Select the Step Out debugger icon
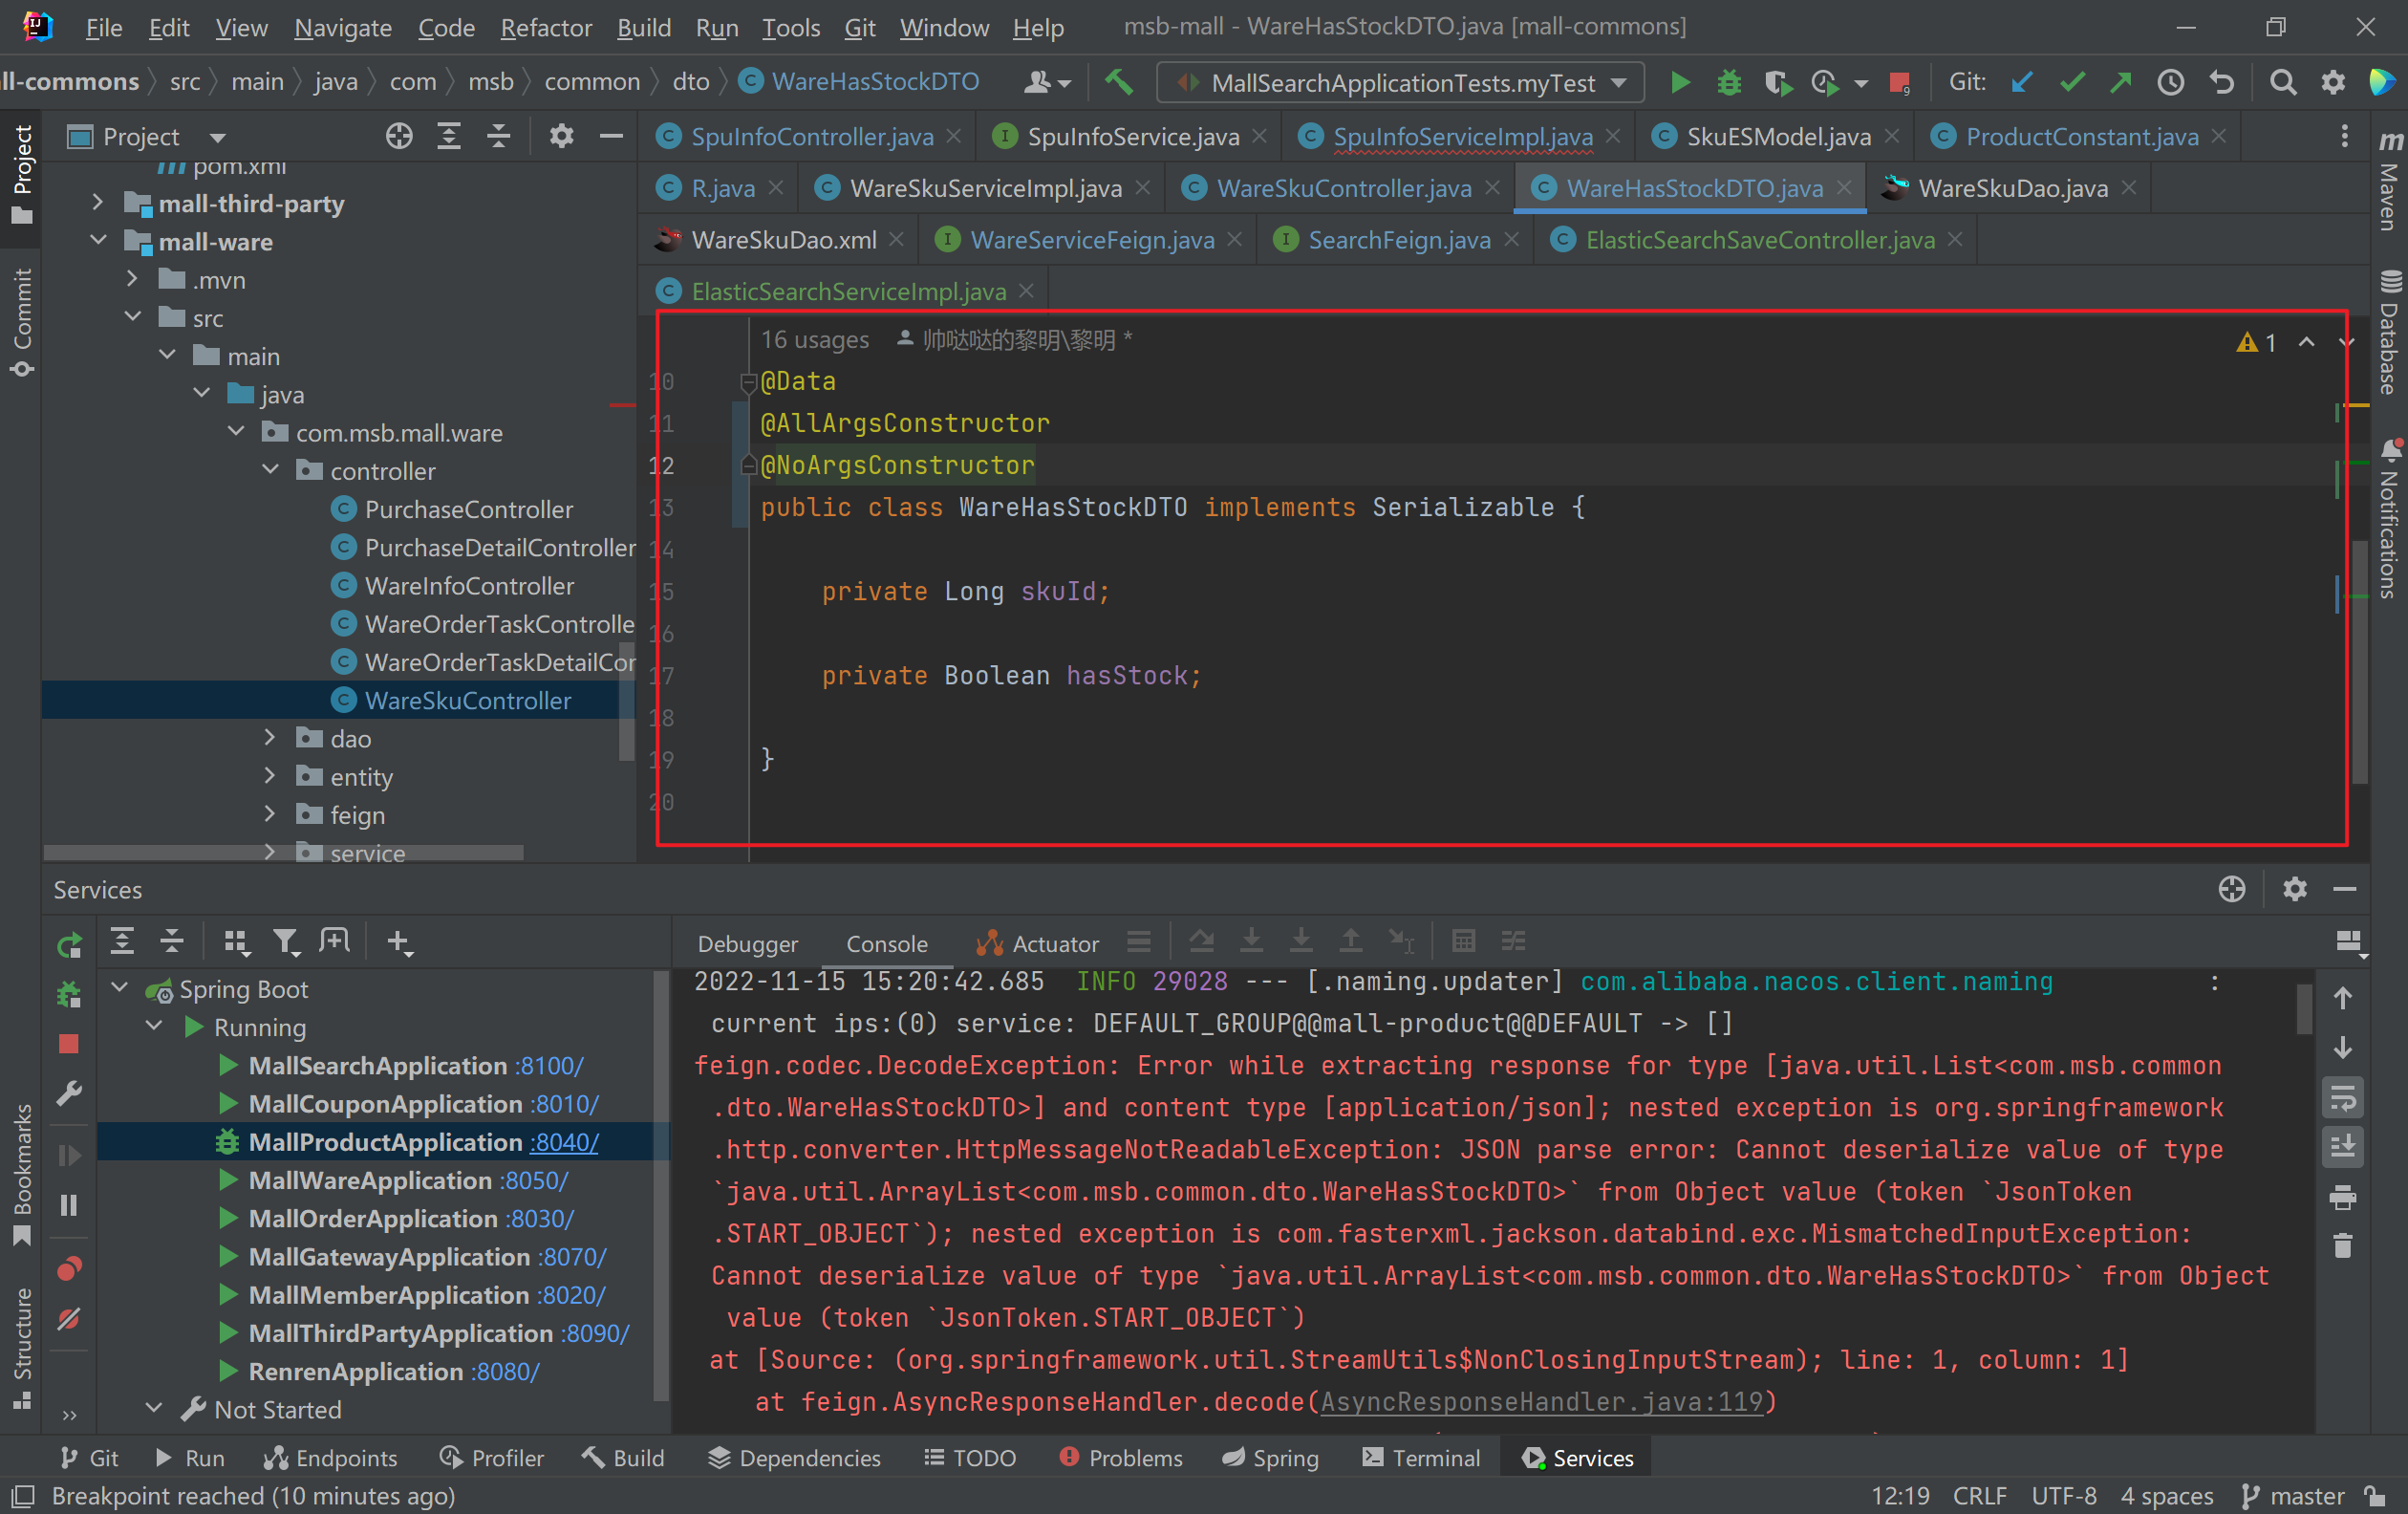The height and width of the screenshot is (1514, 2408). 1350,941
